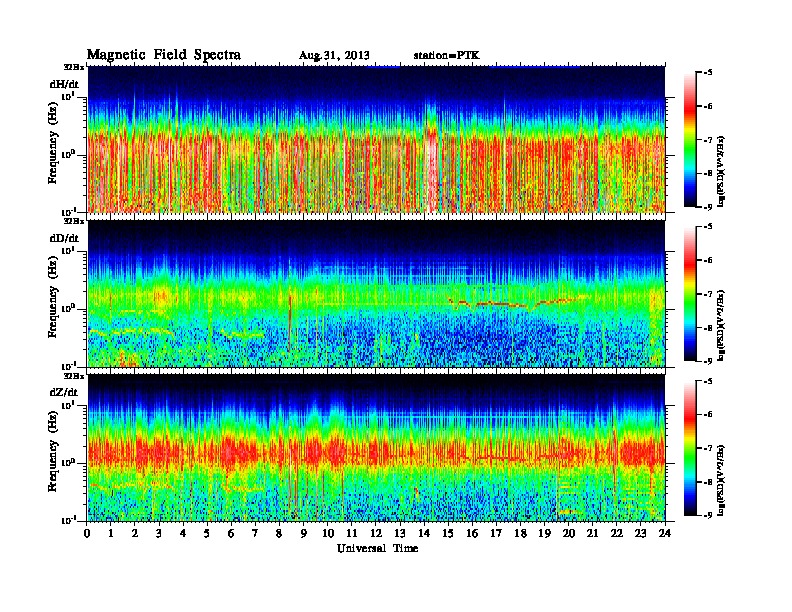Click the dD/dt panel label
This screenshot has height=612, width=792.
tap(64, 238)
